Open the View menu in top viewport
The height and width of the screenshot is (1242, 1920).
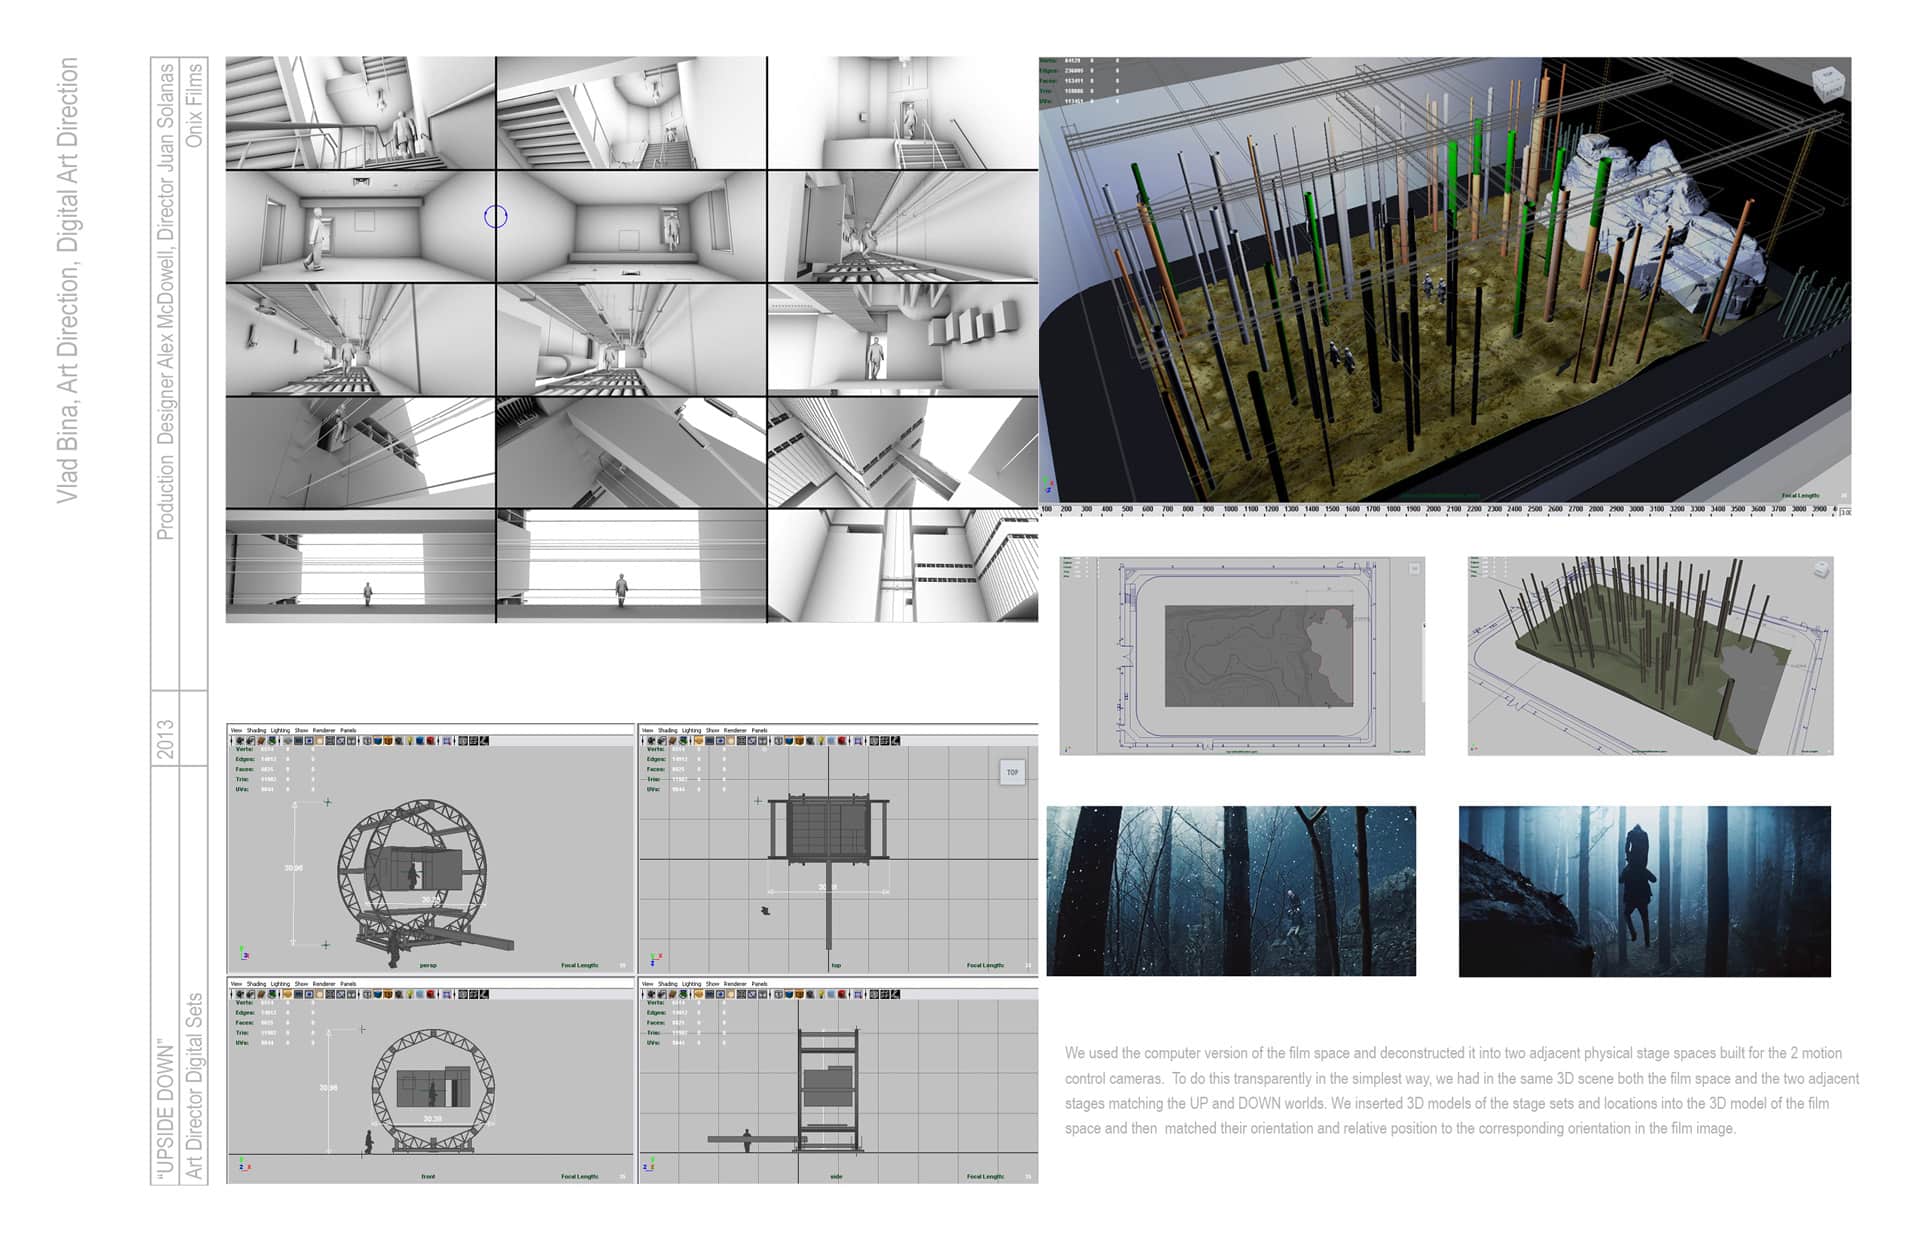tap(646, 730)
